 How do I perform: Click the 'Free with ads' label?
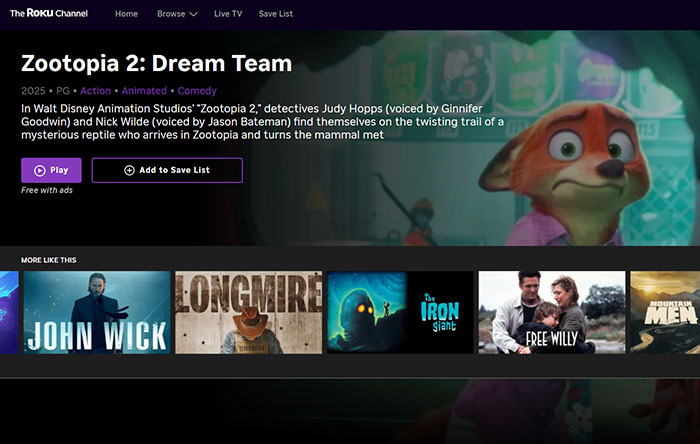coord(47,190)
